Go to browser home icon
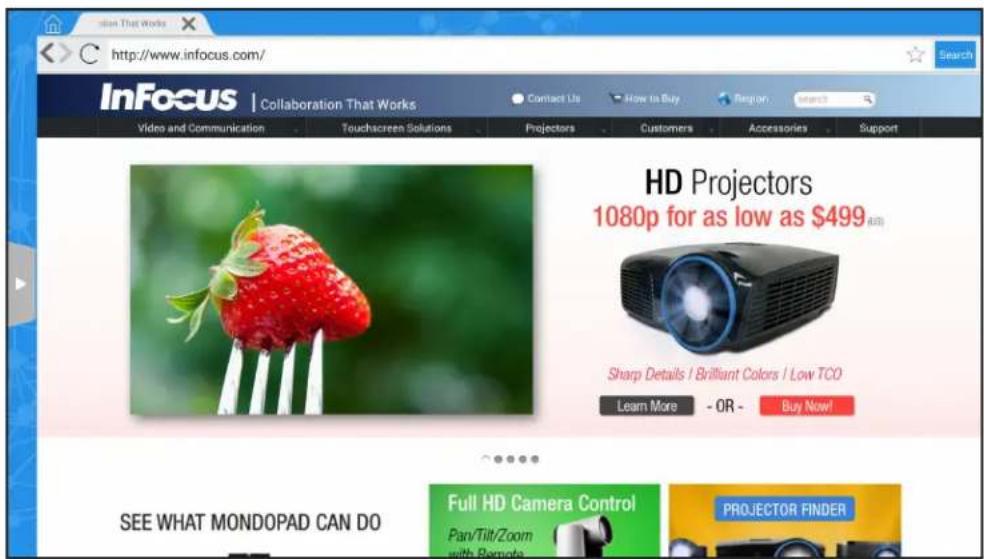The image size is (984, 559). [53, 24]
